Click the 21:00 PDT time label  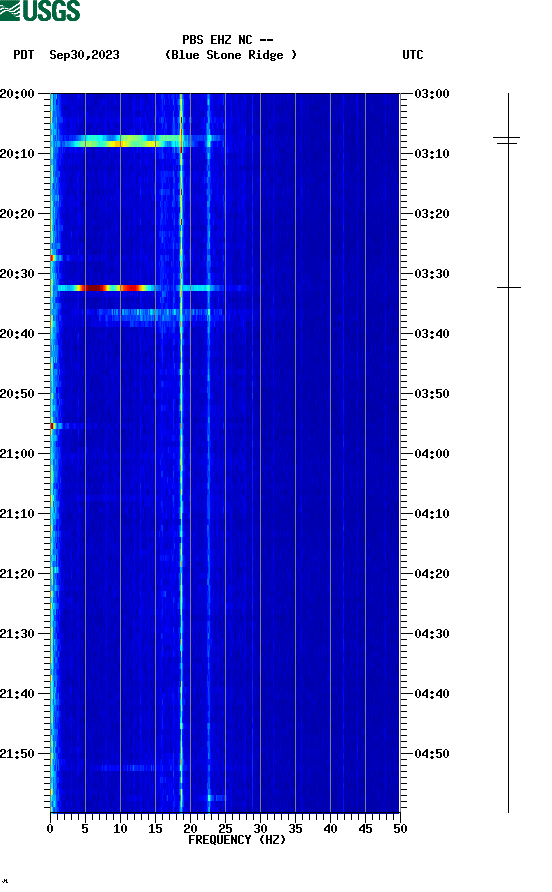tap(18, 453)
